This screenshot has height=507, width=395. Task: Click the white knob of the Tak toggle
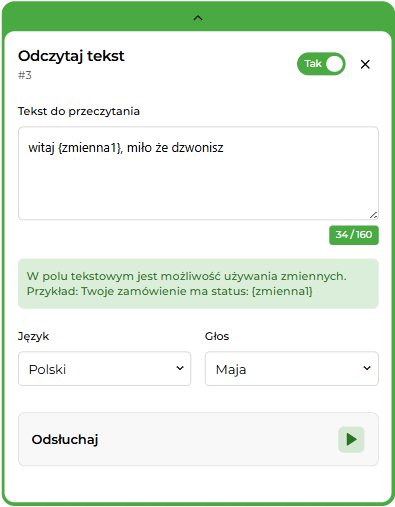(334, 64)
